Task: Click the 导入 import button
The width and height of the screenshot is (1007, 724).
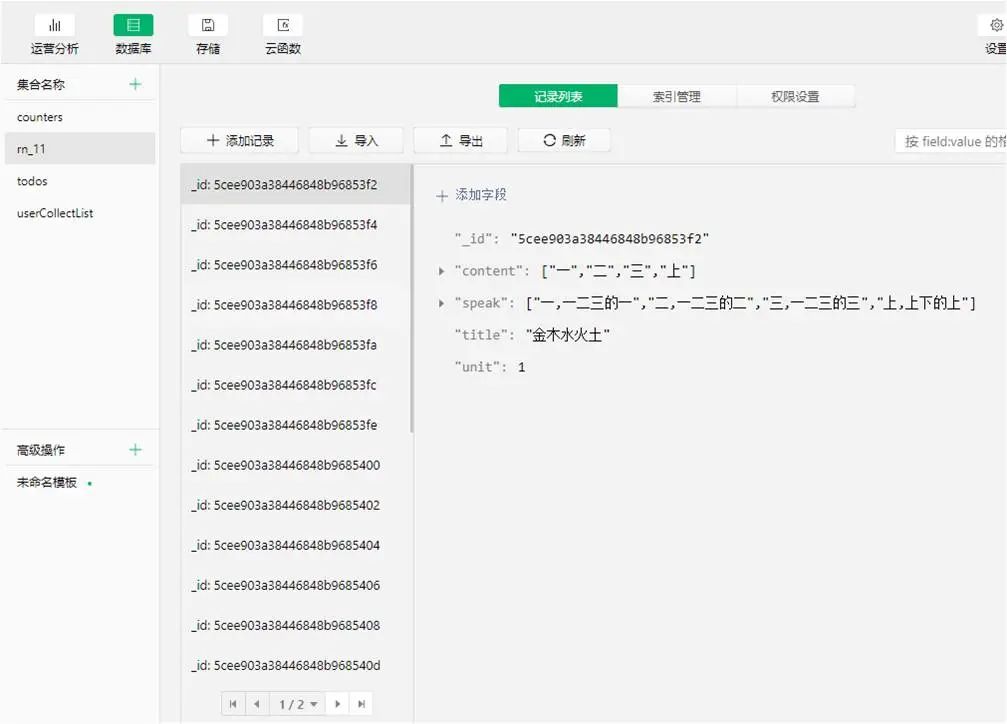Action: click(x=356, y=141)
